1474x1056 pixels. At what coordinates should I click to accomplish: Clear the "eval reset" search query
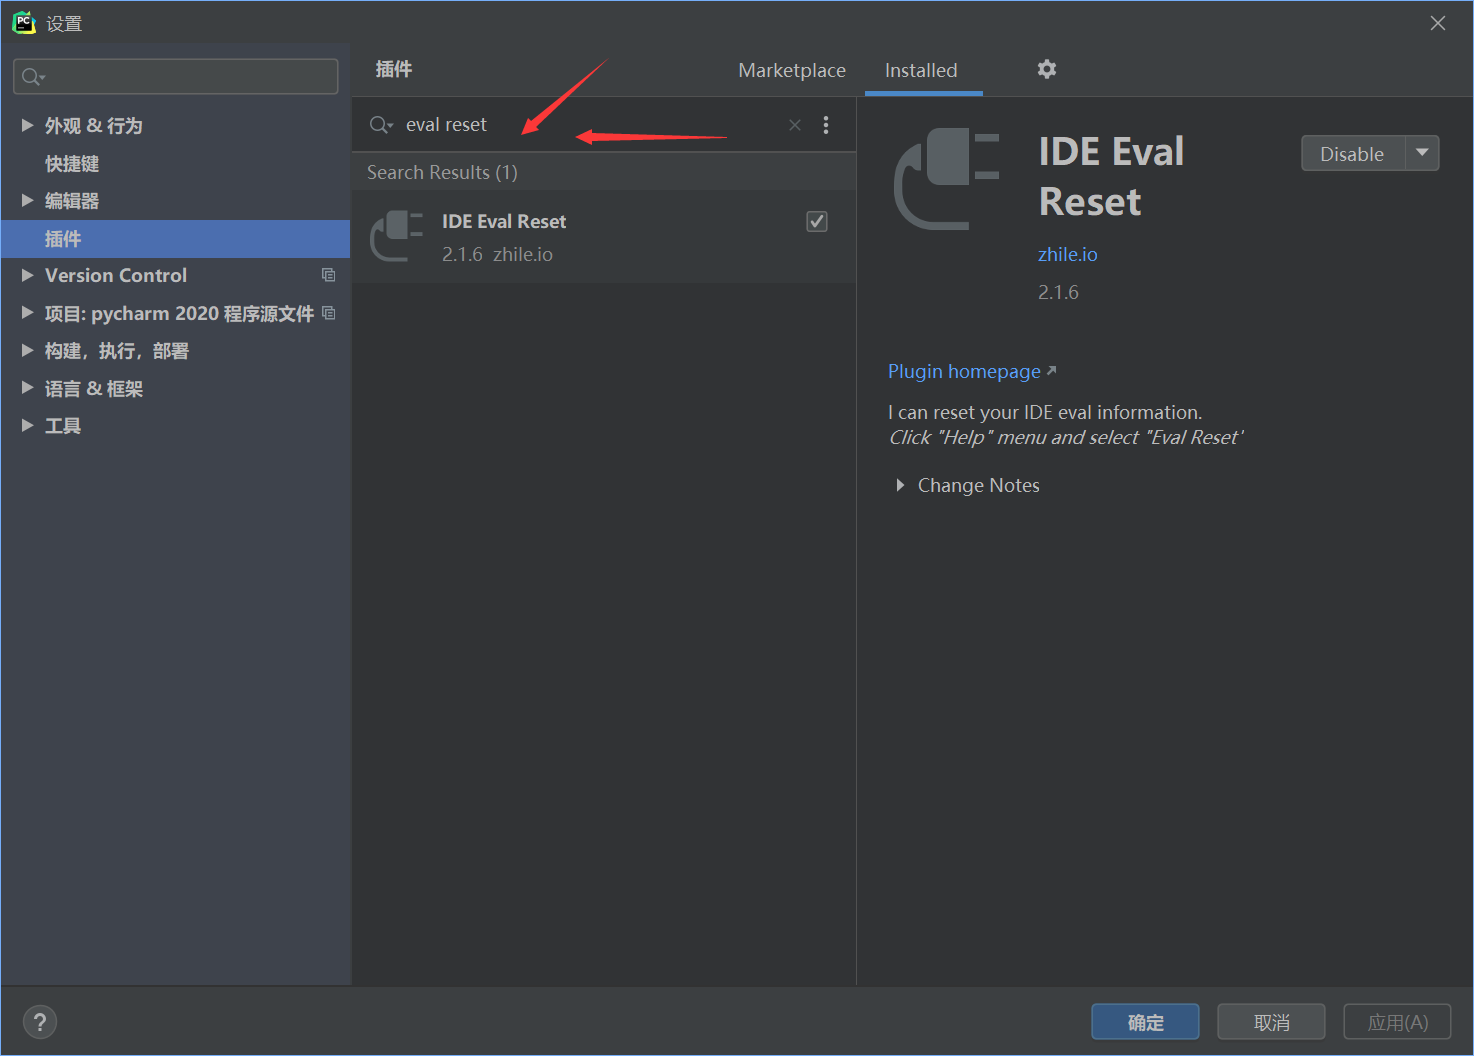(794, 124)
